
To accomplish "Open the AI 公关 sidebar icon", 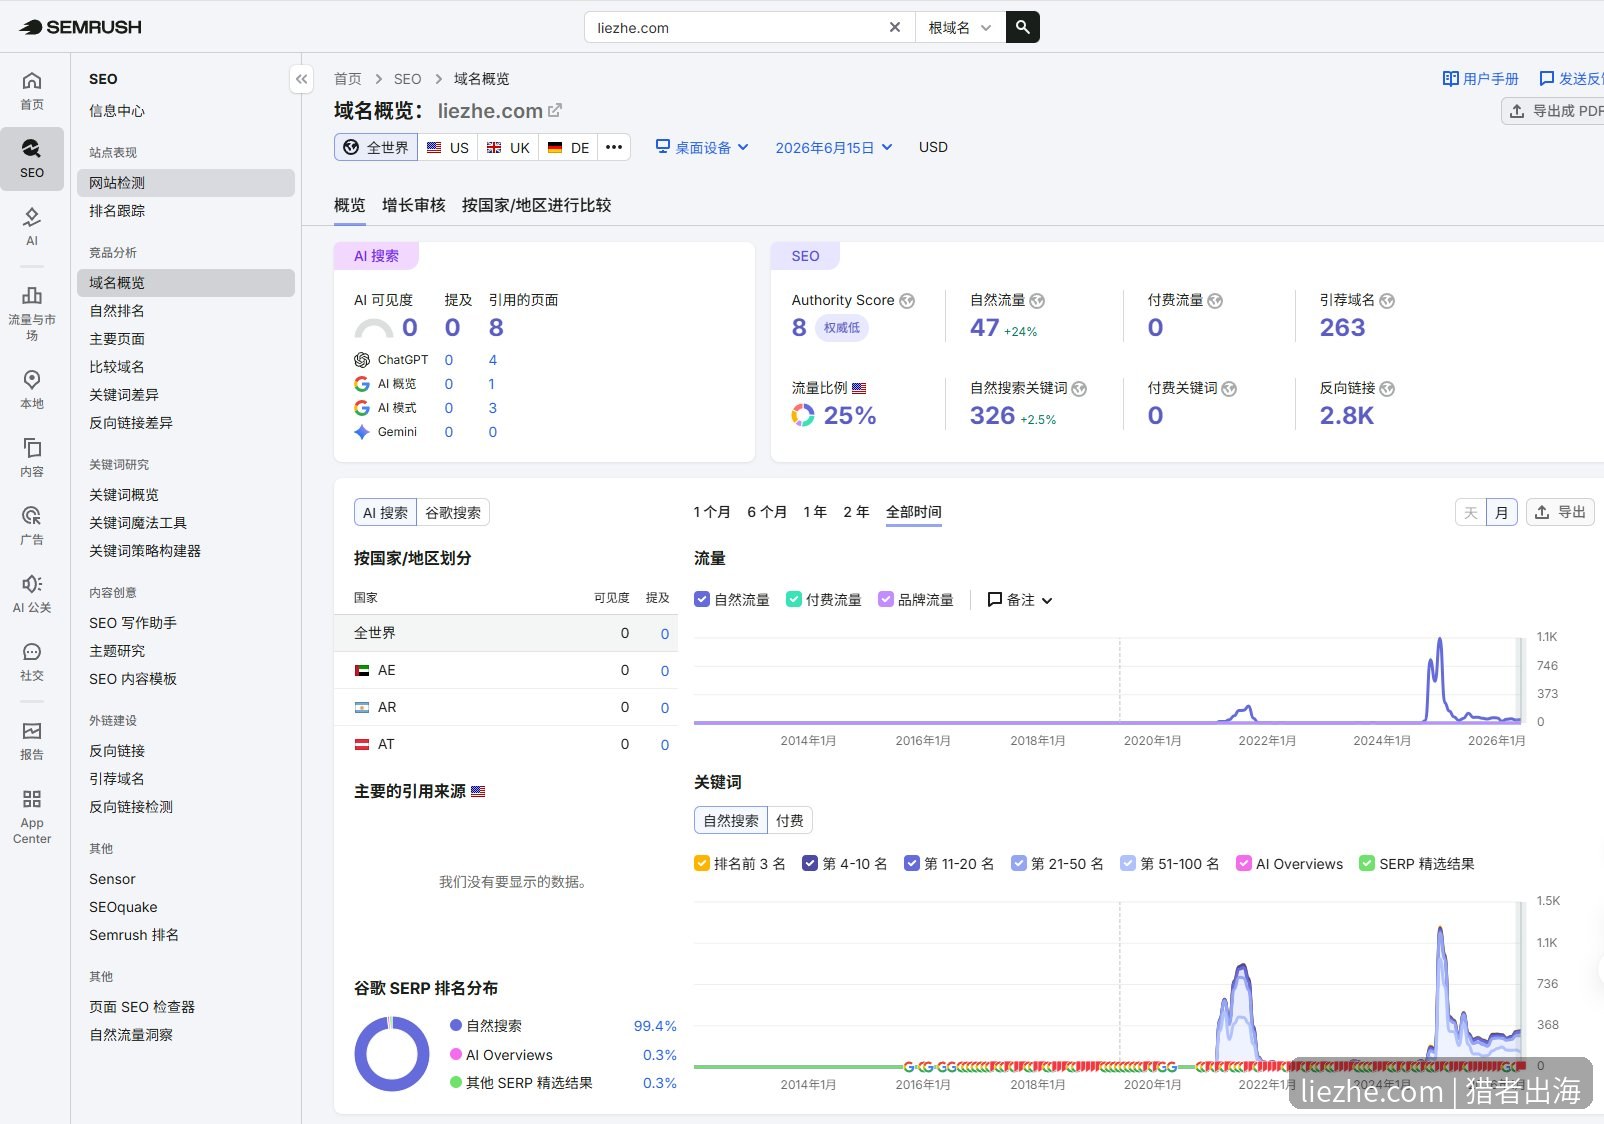I will point(32,593).
